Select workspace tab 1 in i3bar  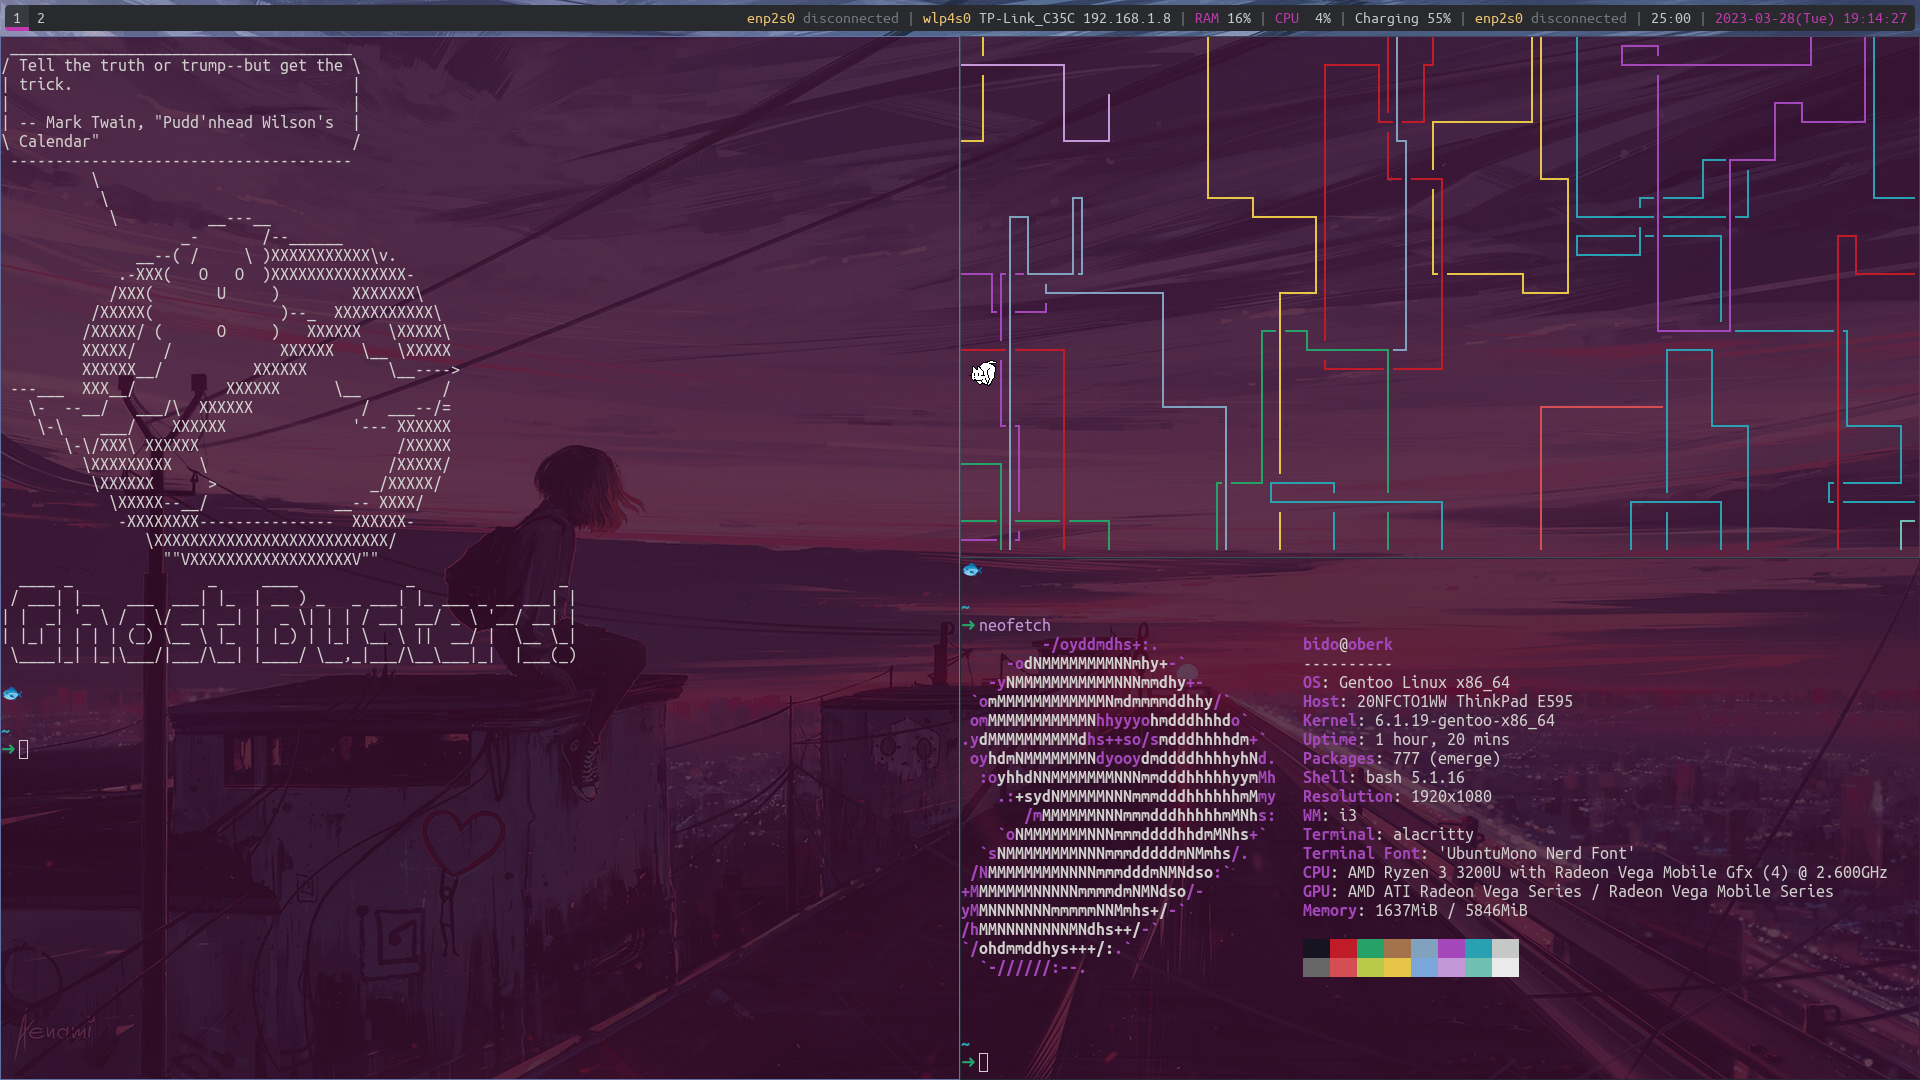(x=16, y=17)
